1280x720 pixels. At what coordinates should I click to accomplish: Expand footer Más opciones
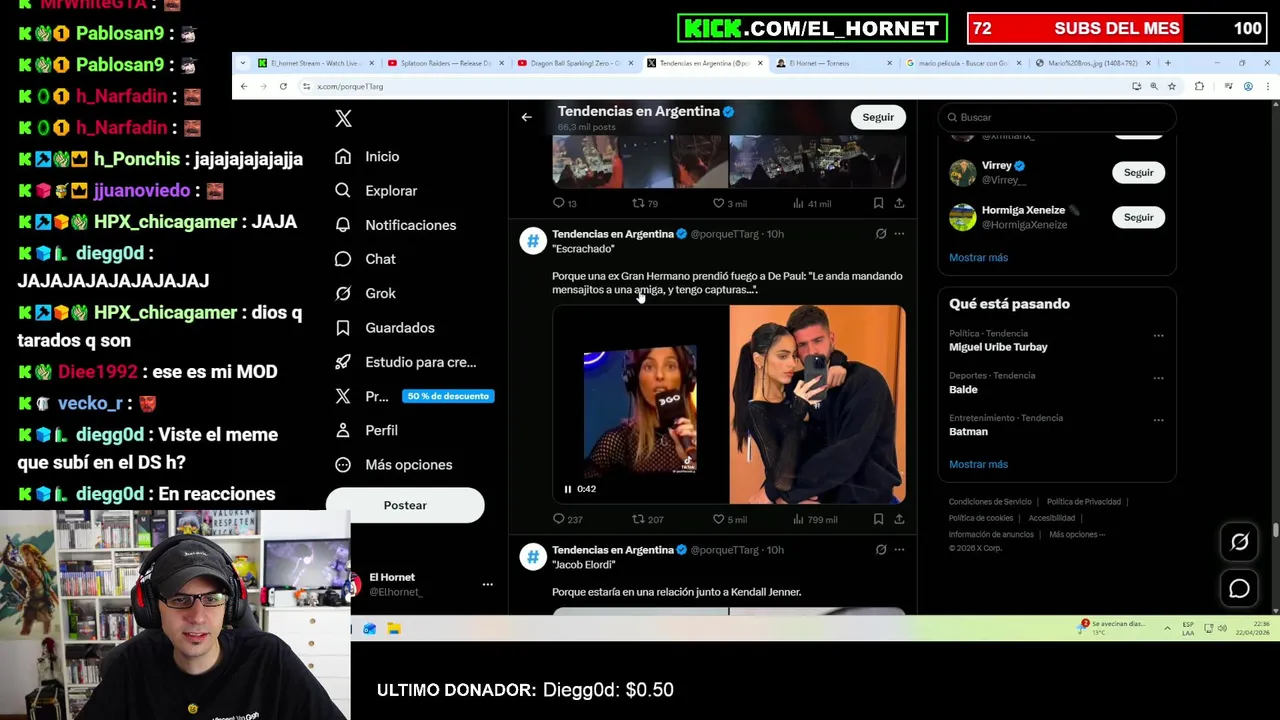pos(1077,534)
